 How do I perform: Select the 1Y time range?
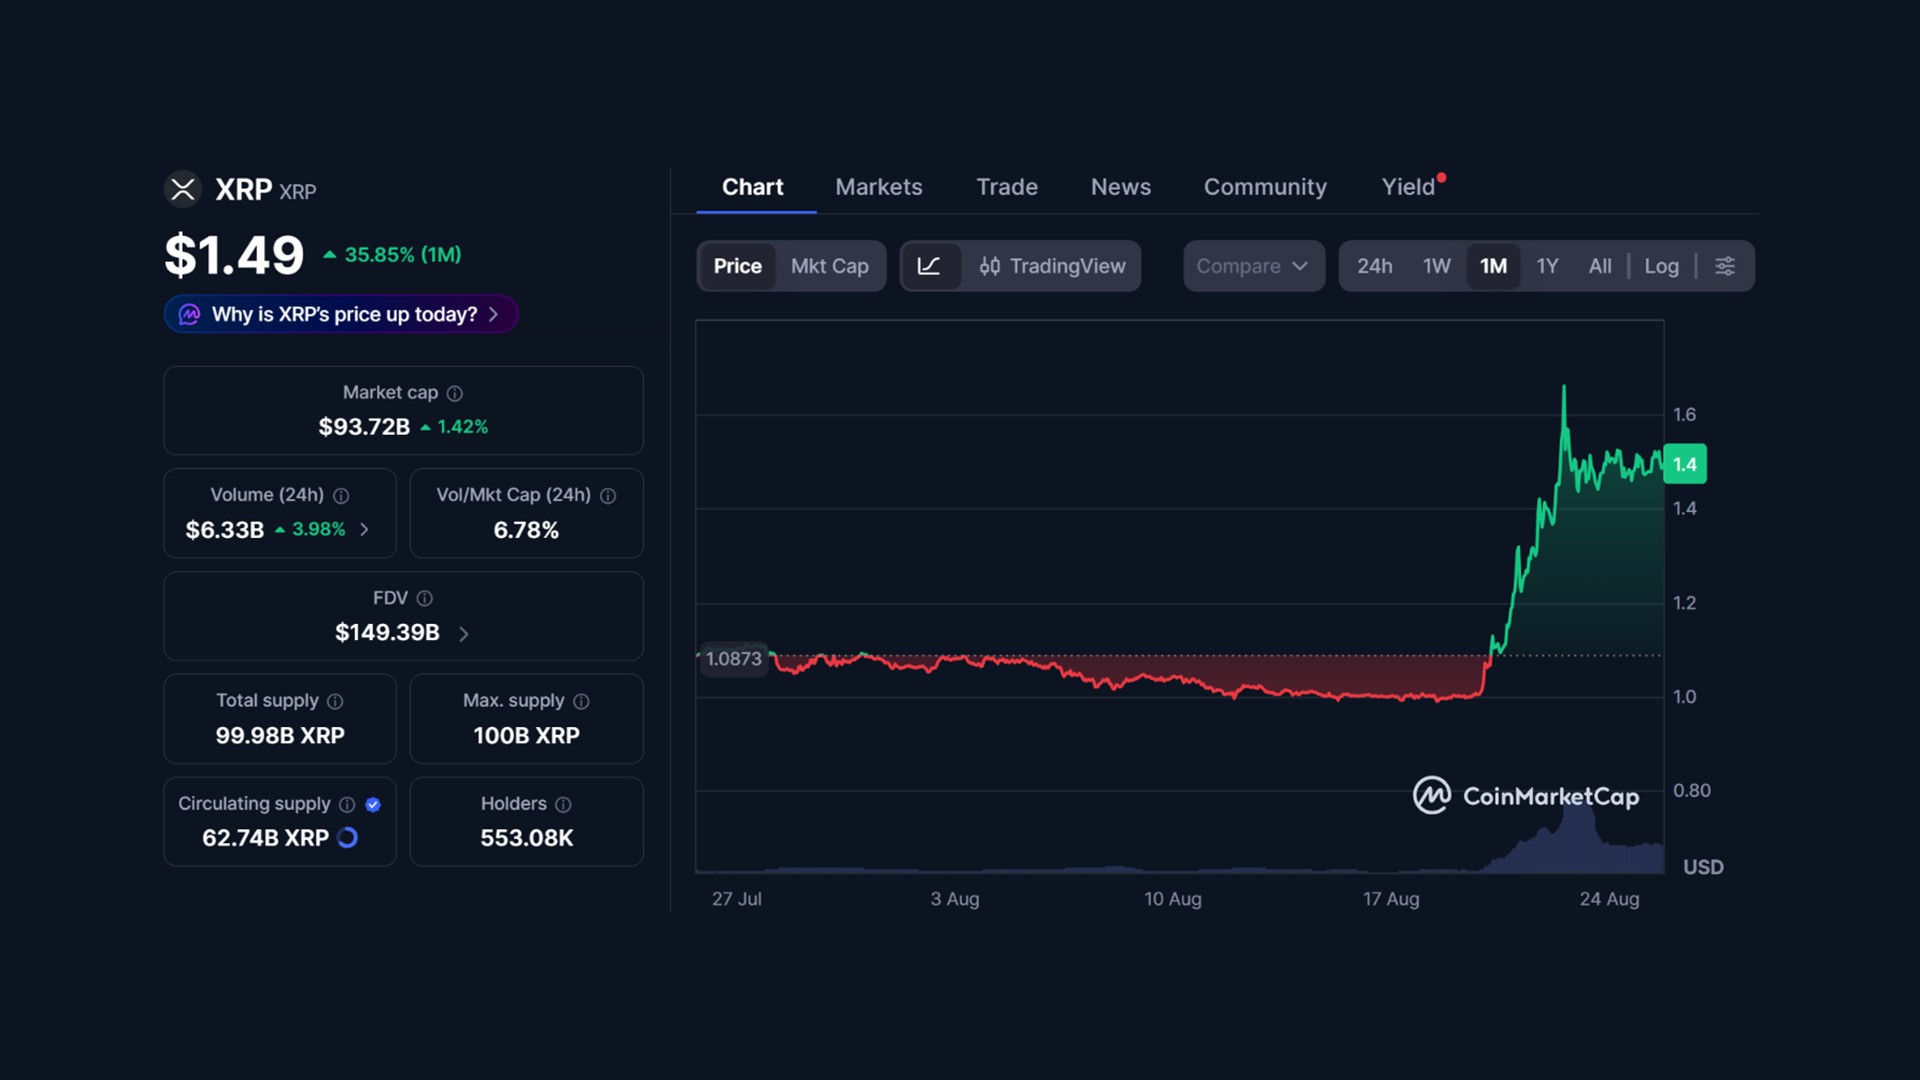[x=1548, y=266]
